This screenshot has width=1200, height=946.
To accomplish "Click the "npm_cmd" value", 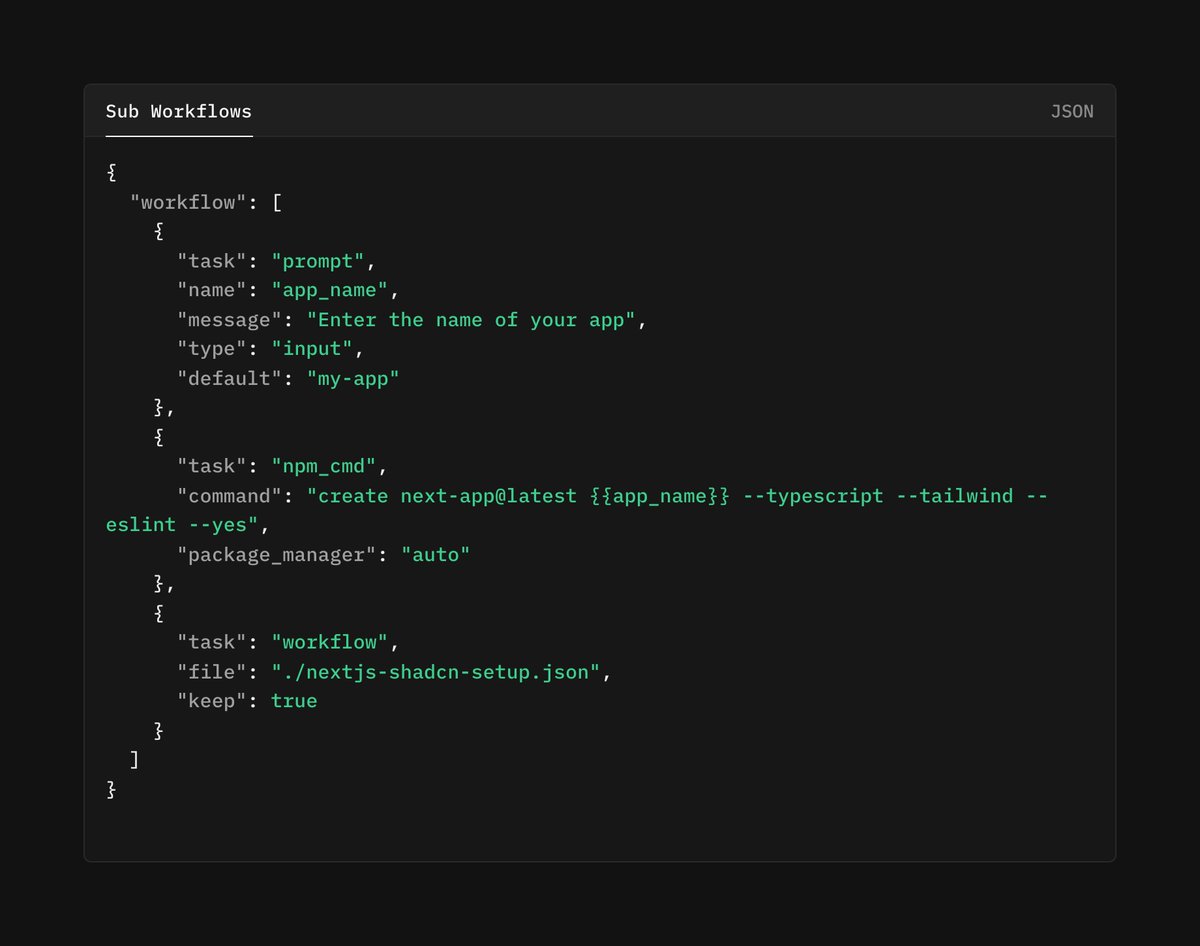I will (x=324, y=466).
